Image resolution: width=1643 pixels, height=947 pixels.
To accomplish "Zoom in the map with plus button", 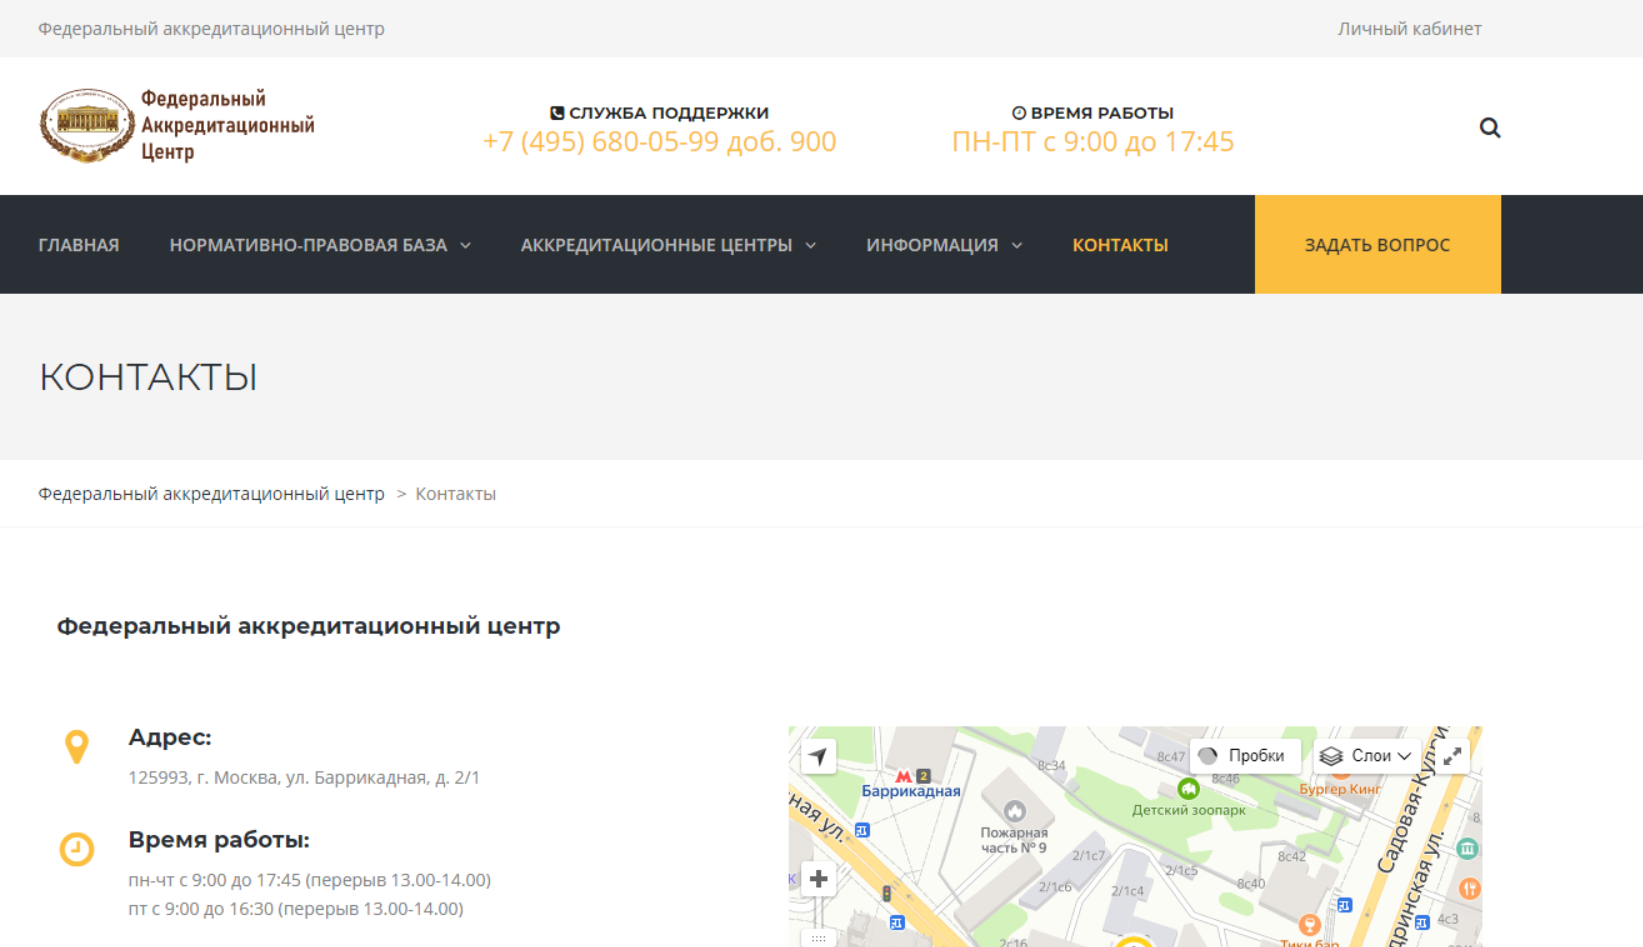I will coord(818,879).
